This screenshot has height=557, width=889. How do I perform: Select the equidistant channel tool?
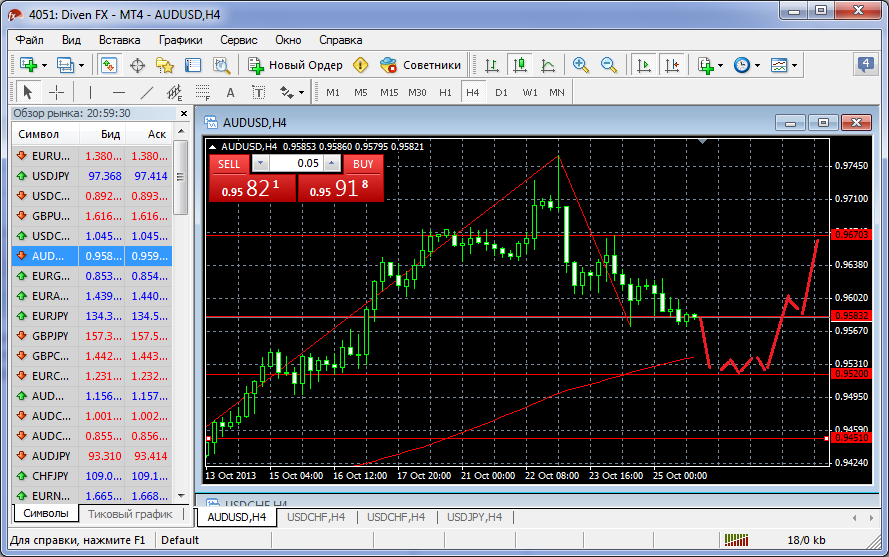pyautogui.click(x=174, y=92)
